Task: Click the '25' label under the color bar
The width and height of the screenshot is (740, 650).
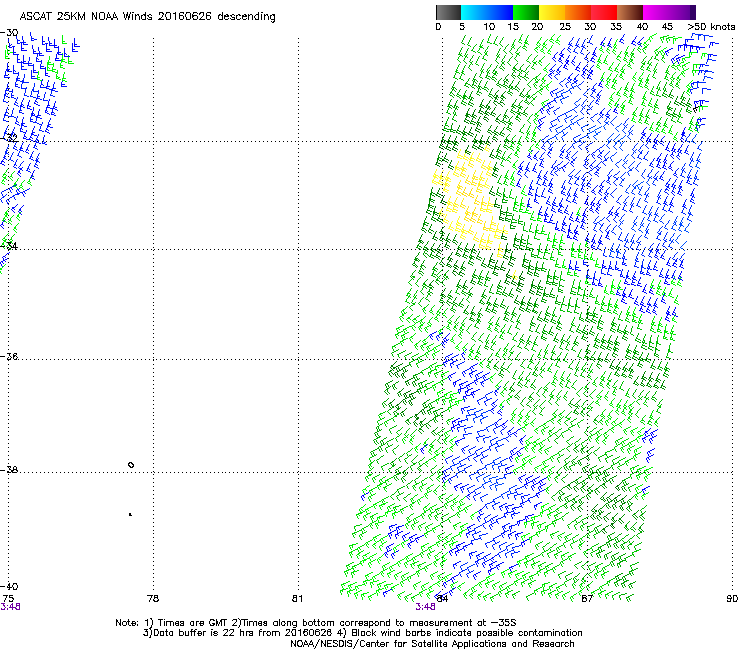Action: click(x=565, y=27)
